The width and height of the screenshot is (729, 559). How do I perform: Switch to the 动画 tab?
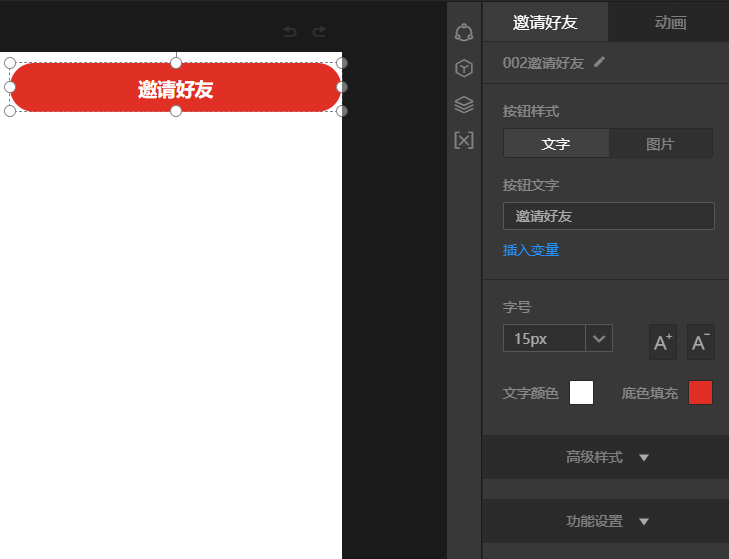[670, 22]
